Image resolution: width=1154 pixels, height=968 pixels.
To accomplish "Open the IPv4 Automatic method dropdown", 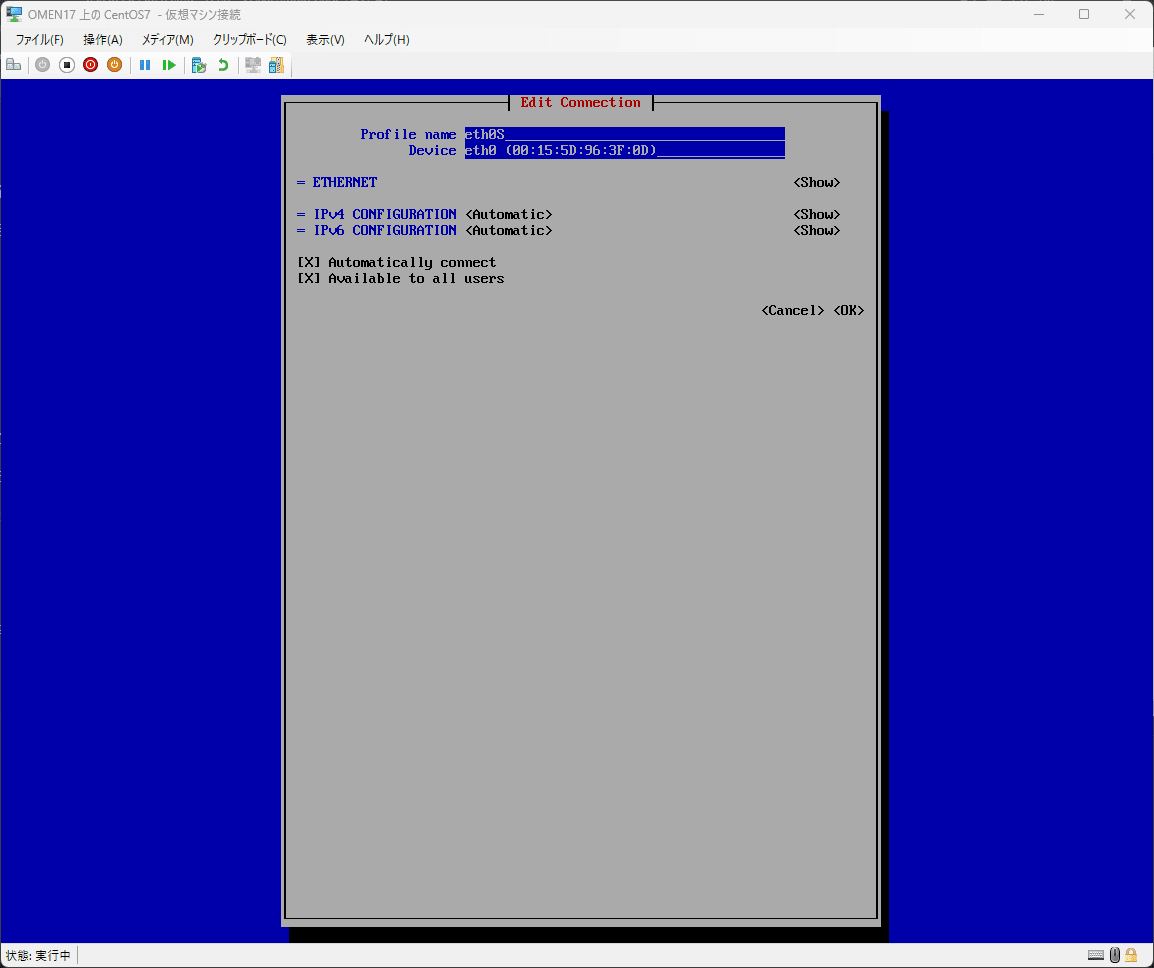I will (x=509, y=215).
